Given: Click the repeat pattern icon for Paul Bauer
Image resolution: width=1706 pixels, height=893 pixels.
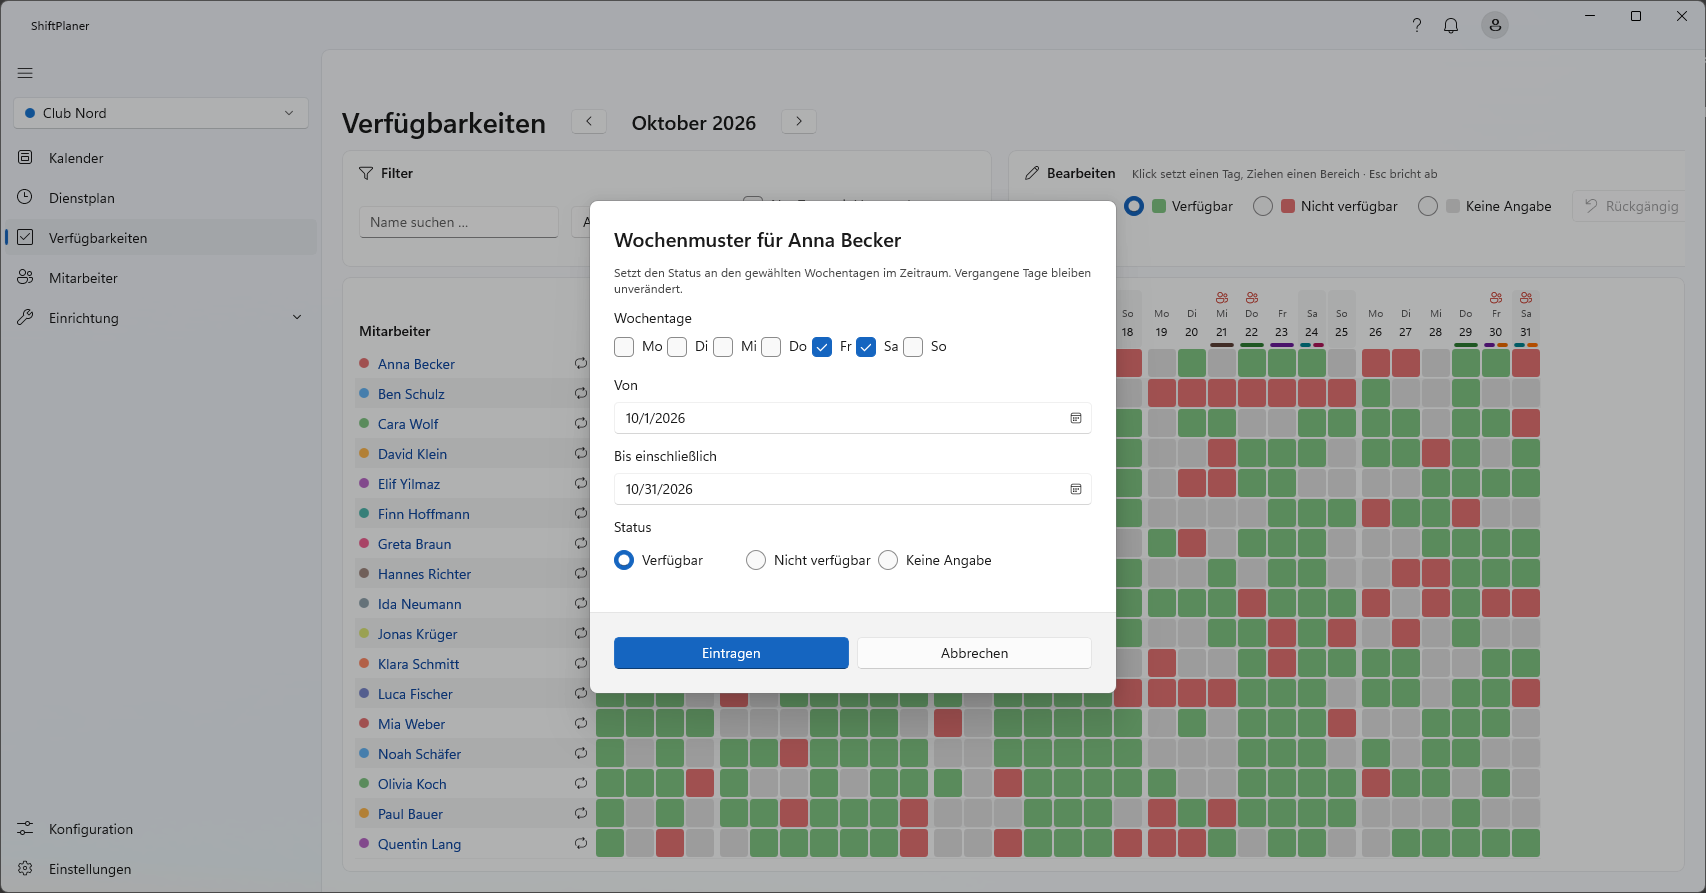Looking at the screenshot, I should (x=581, y=813).
